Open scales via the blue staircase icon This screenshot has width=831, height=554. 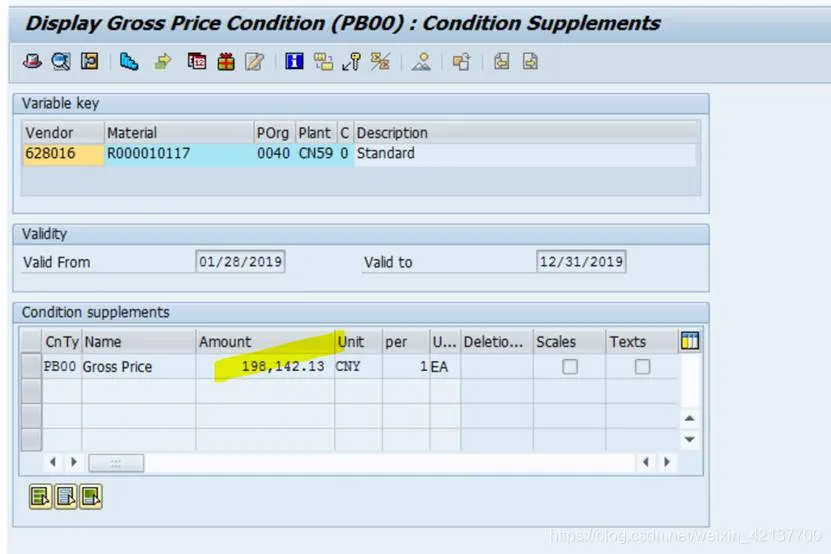129,61
